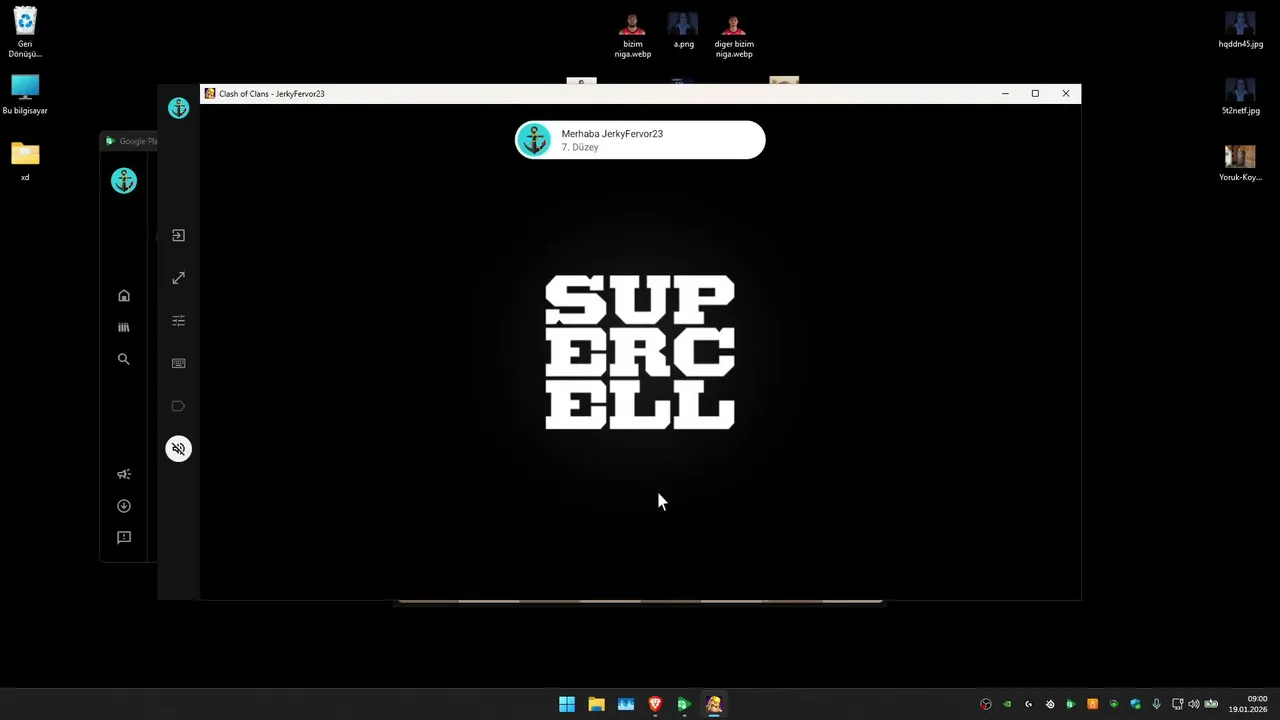Image resolution: width=1280 pixels, height=720 pixels.
Task: Click the exit game icon in the sidebar
Action: 178,236
